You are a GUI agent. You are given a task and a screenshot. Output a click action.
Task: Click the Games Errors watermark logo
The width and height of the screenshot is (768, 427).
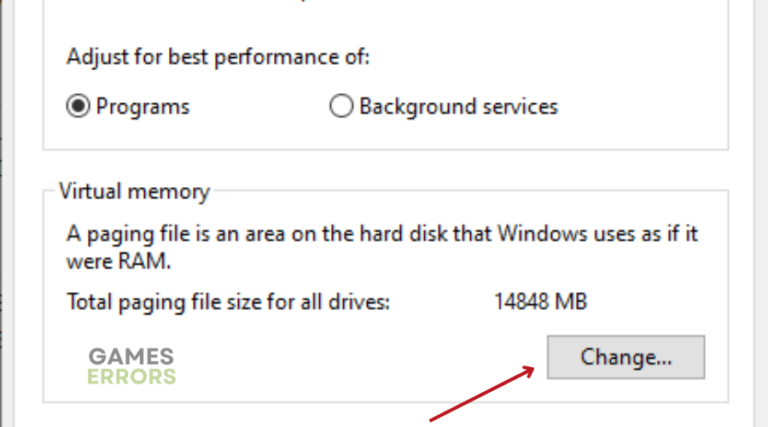131,366
